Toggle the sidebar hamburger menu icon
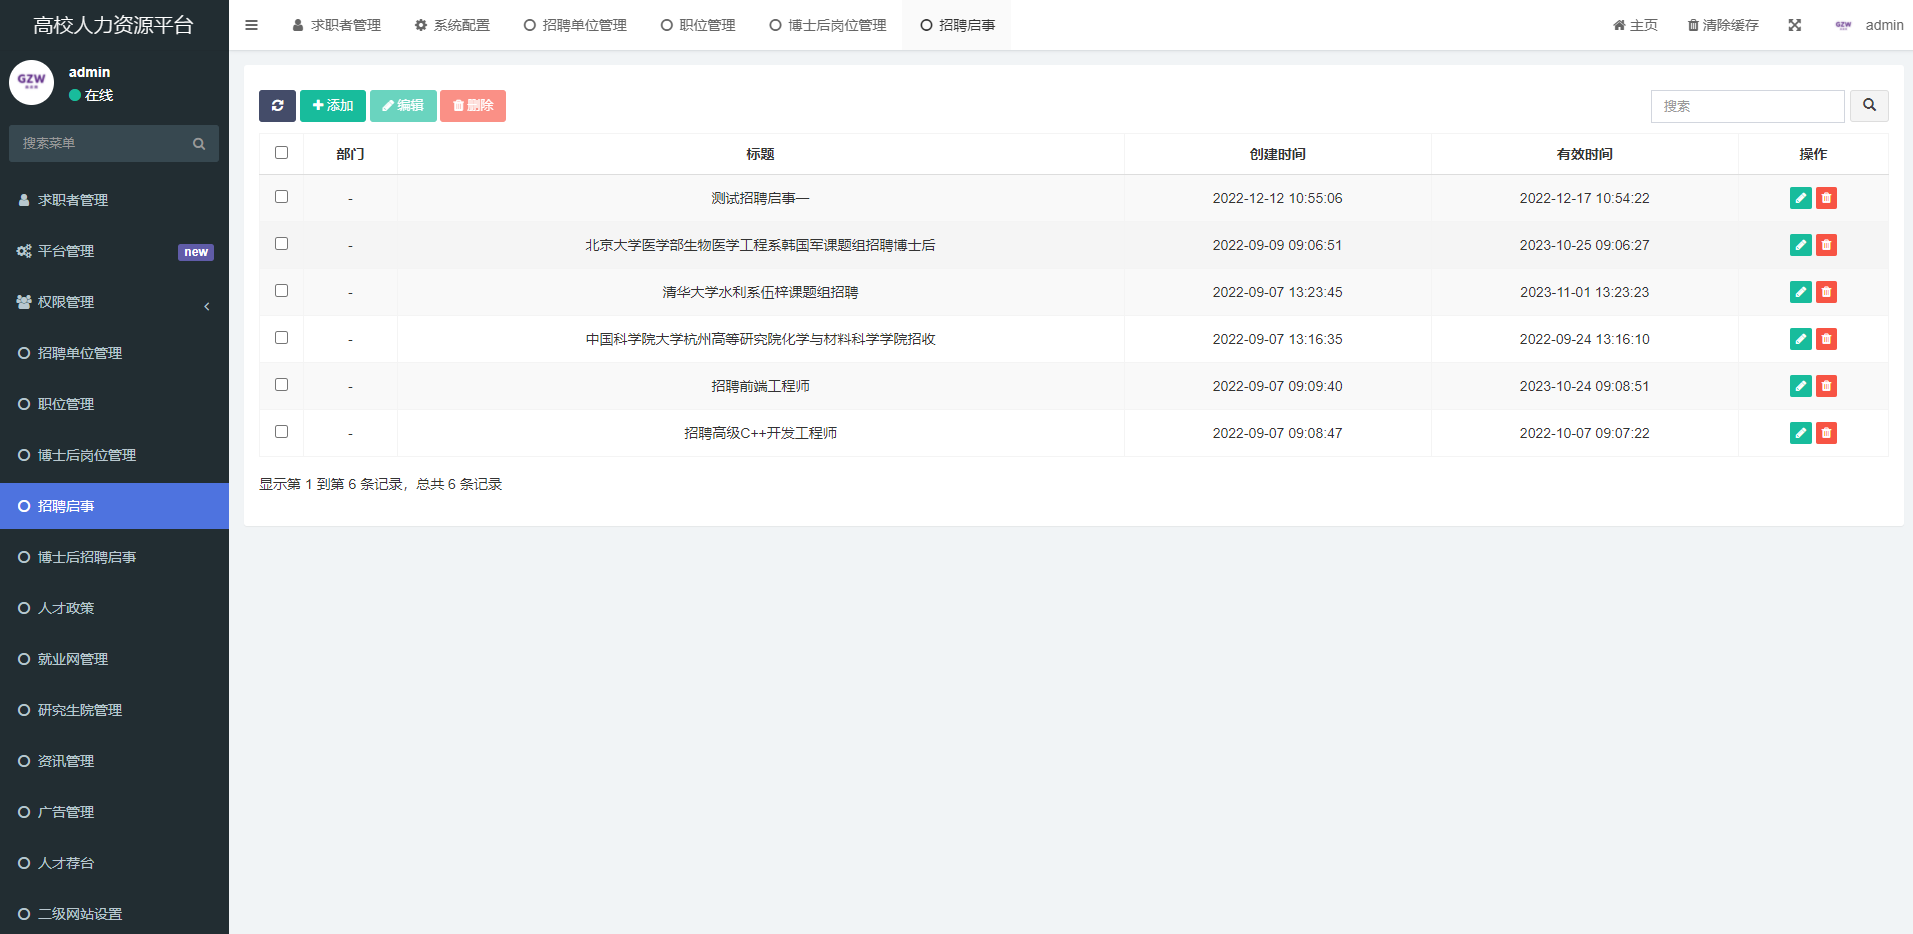1913x934 pixels. 252,25
